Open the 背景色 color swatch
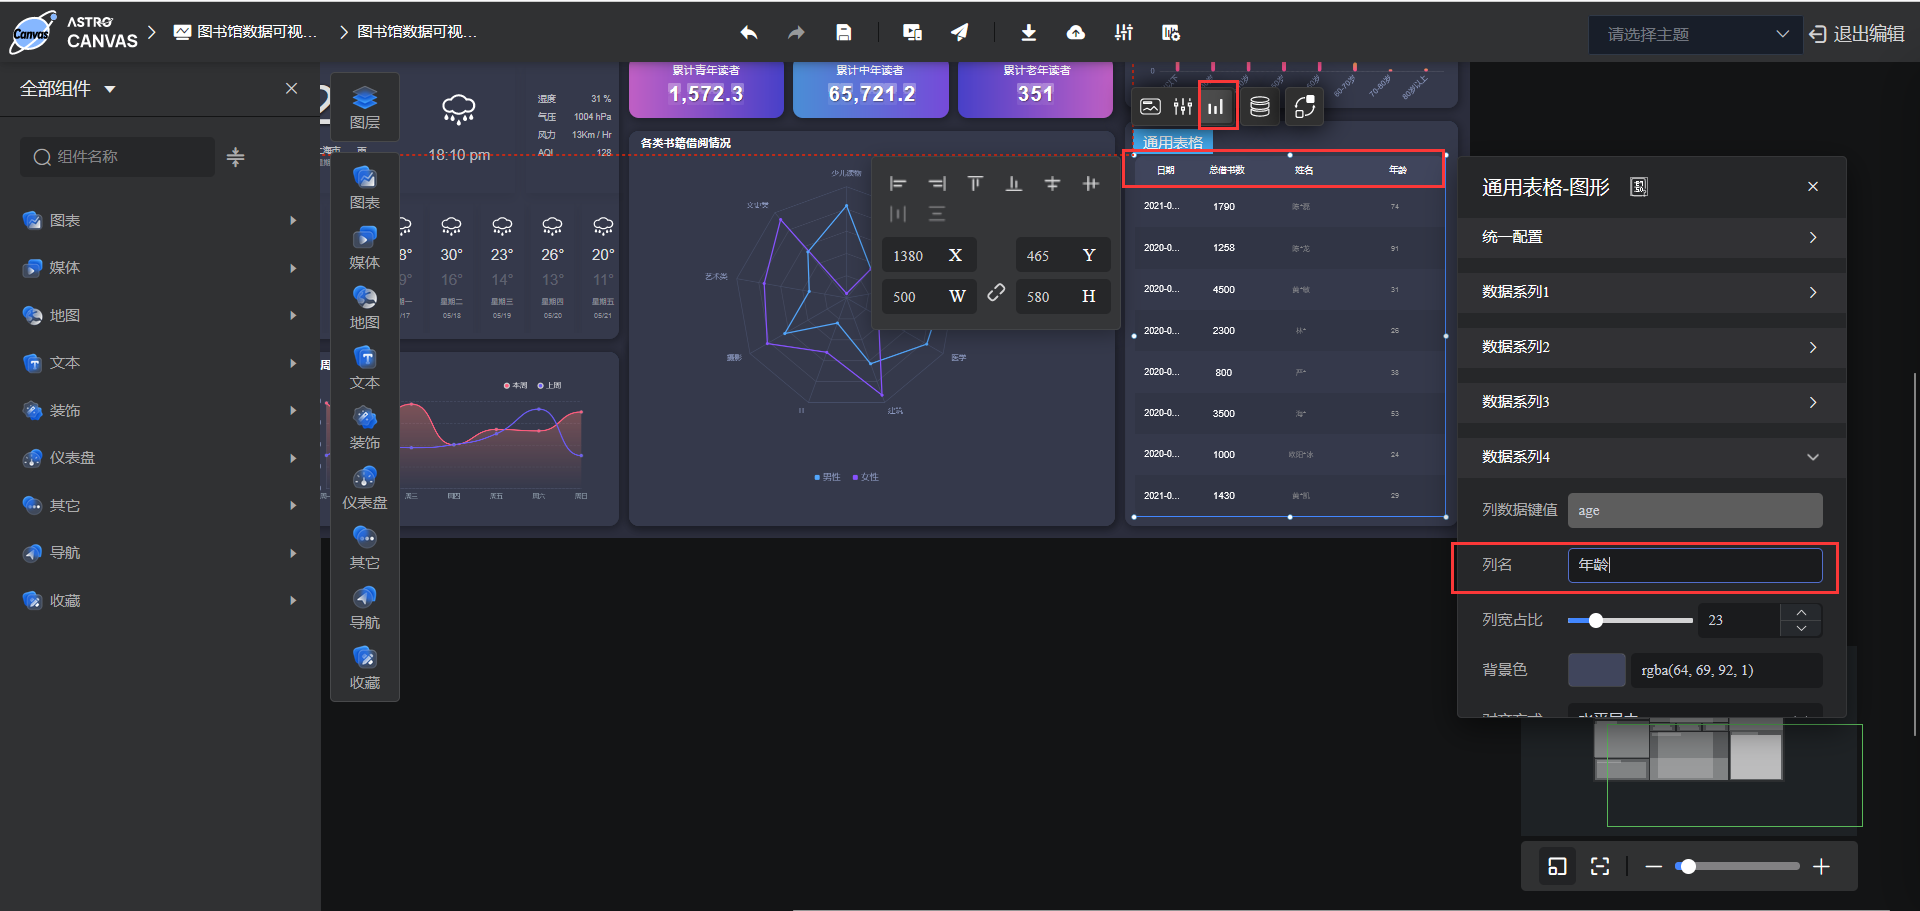 [x=1596, y=670]
